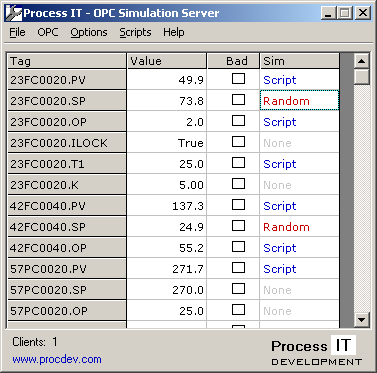Select the Script sim cell for 57PC0020.PV
The width and height of the screenshot is (377, 373).
299,268
